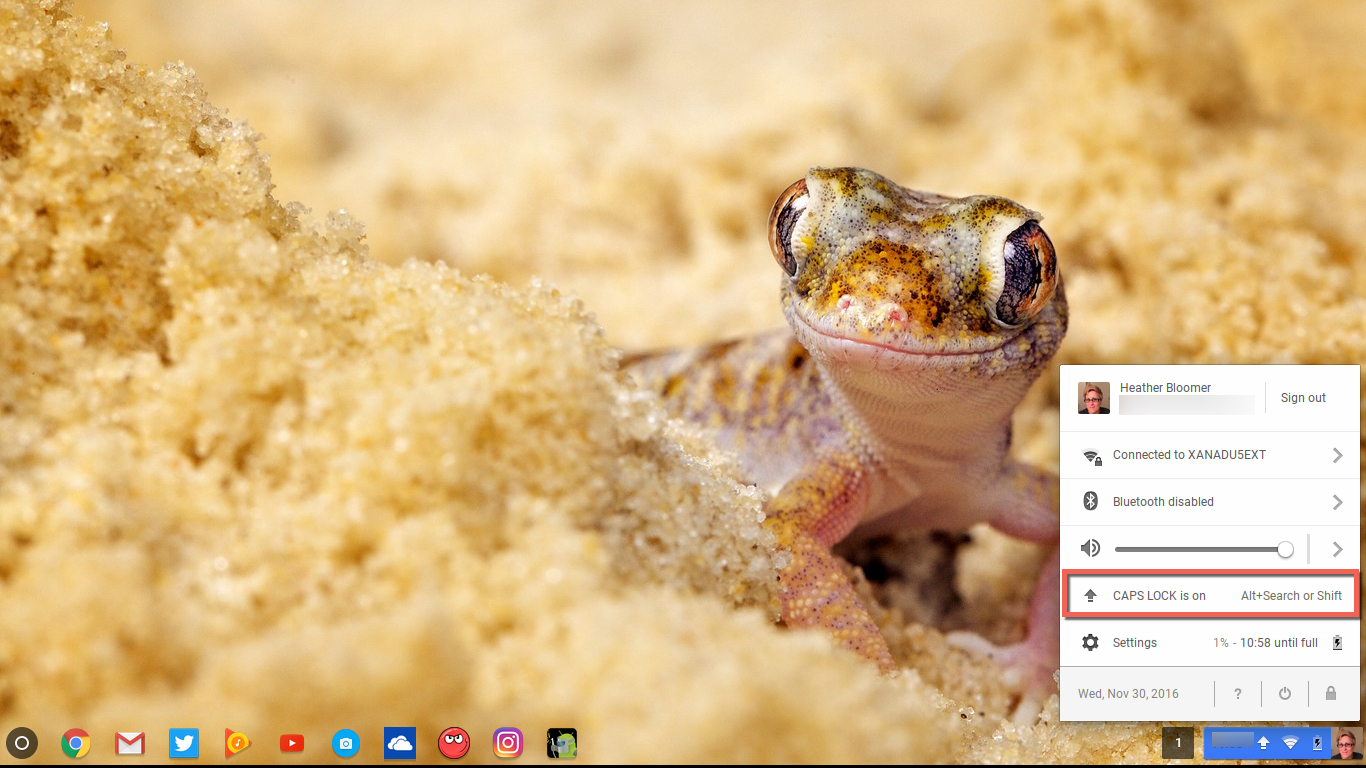Launch Google Play Music from shelf
This screenshot has height=768, width=1366.
click(238, 743)
